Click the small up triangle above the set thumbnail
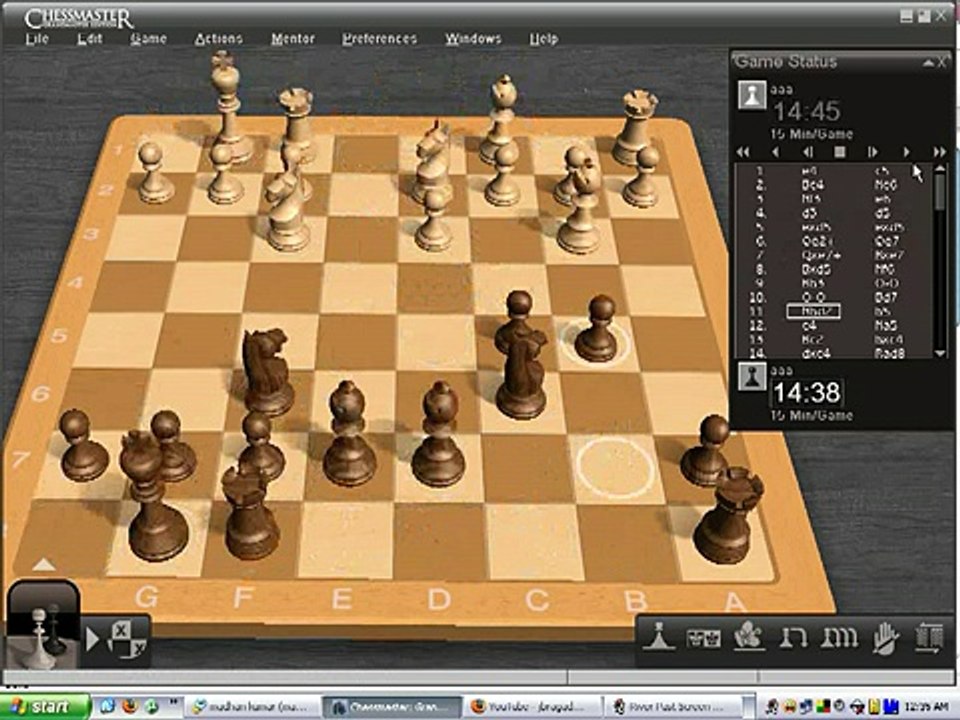 pos(43,564)
